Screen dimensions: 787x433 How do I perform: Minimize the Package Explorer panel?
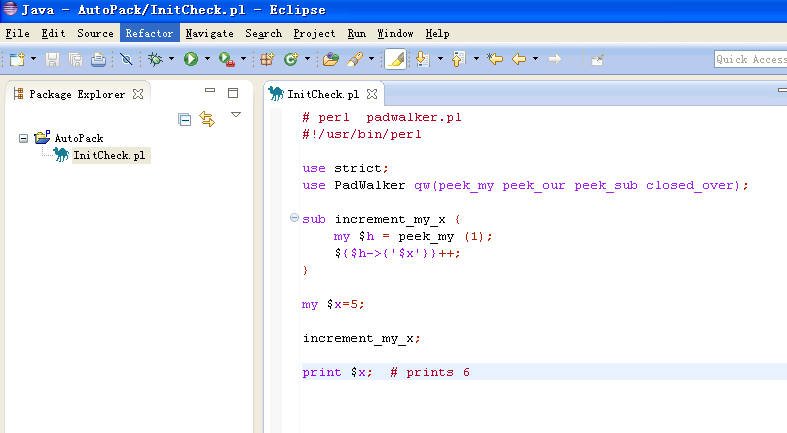pos(210,90)
